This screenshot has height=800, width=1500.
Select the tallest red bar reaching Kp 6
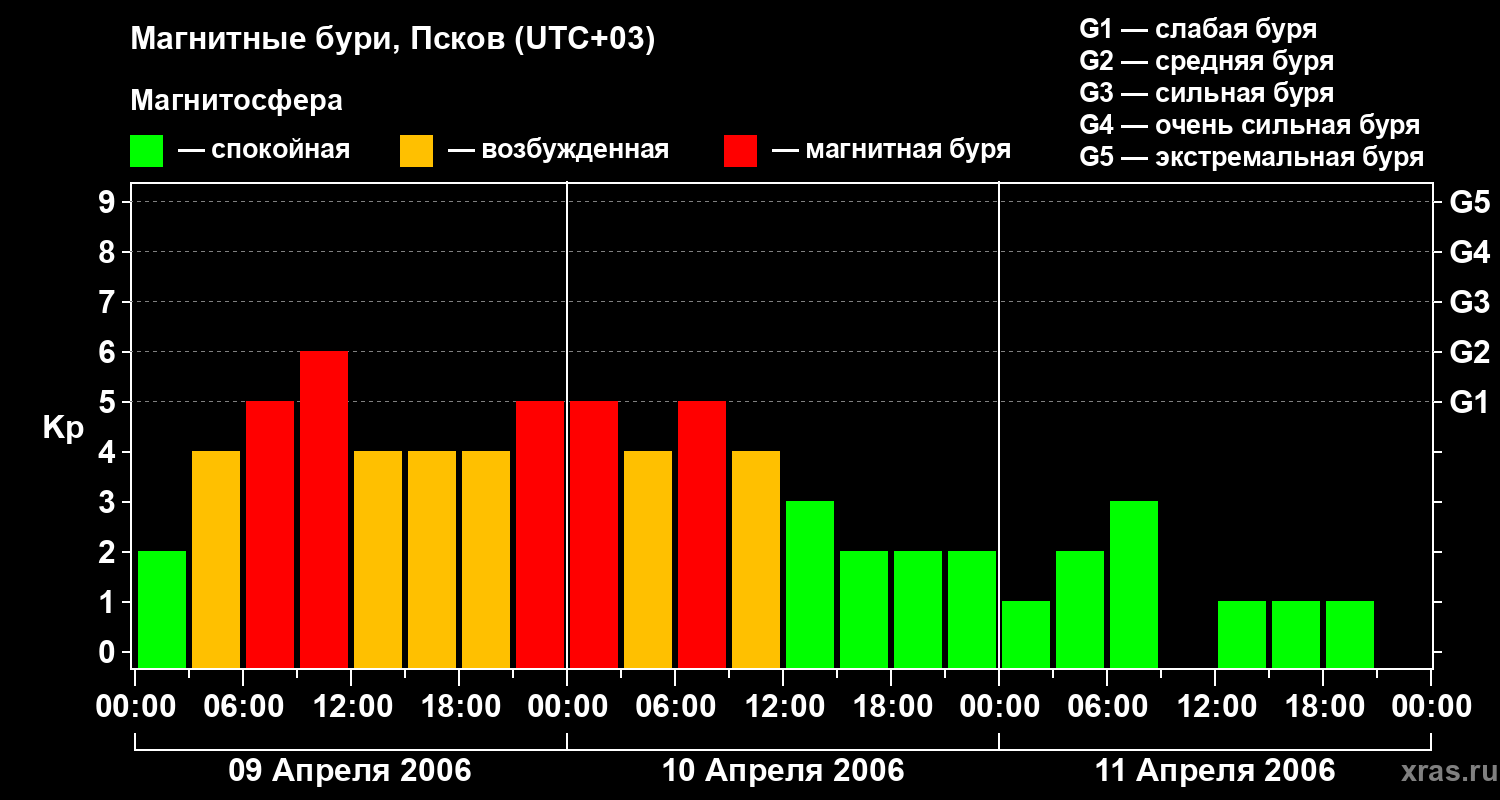(x=324, y=510)
